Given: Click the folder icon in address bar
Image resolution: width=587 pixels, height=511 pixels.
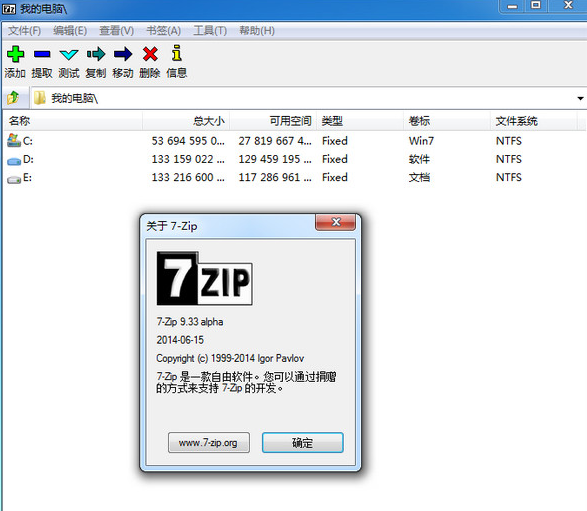Looking at the screenshot, I should point(40,98).
